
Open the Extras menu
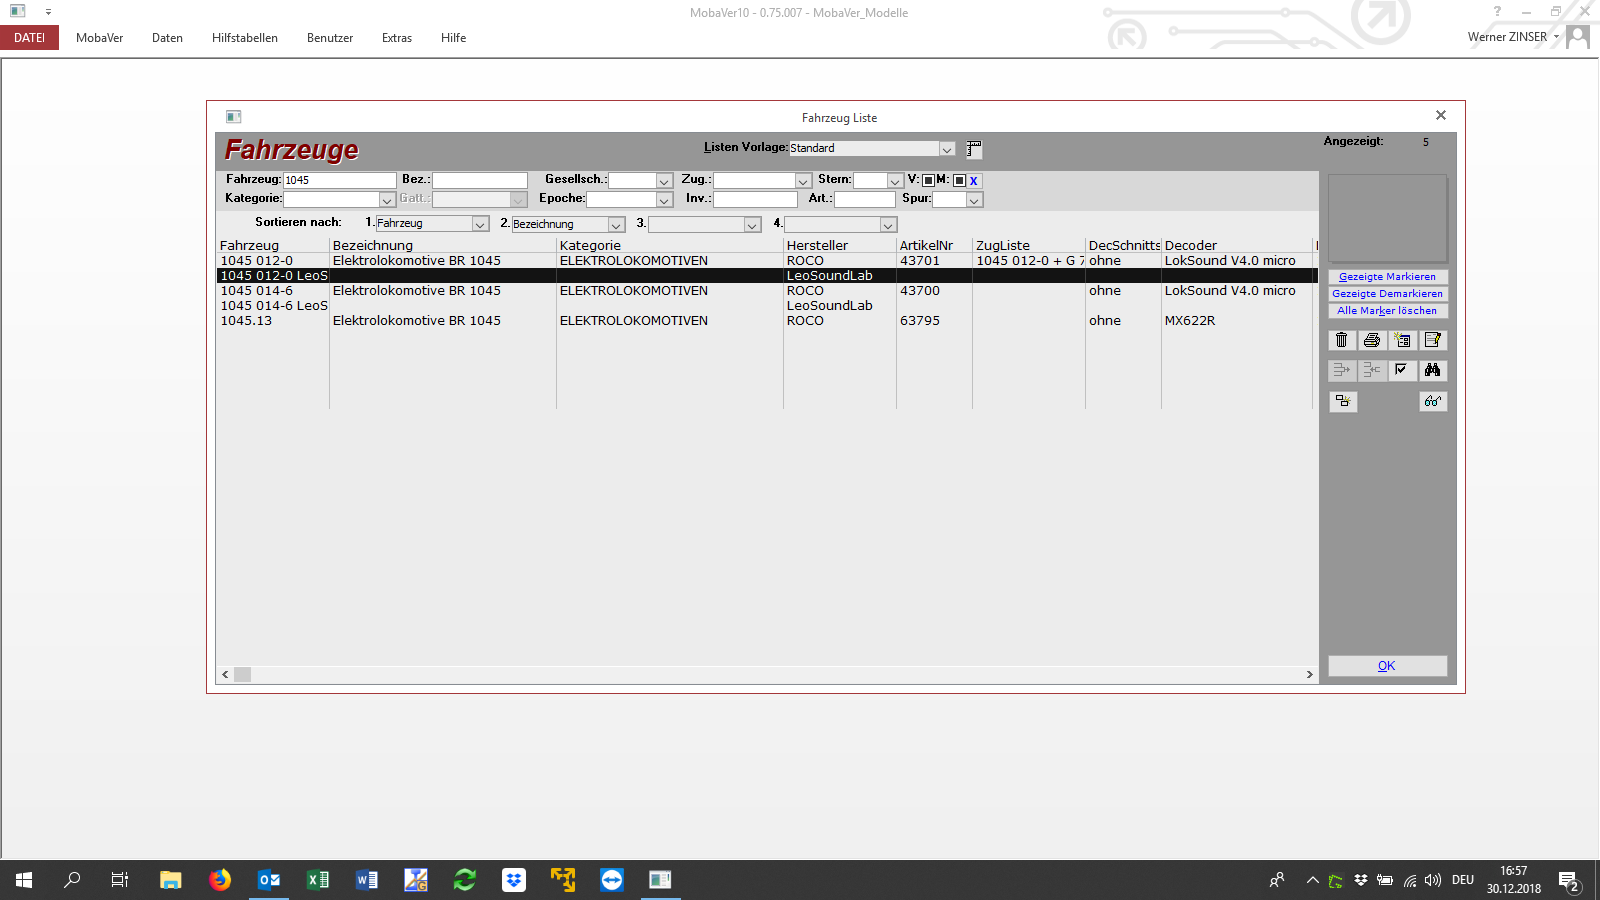tap(397, 38)
